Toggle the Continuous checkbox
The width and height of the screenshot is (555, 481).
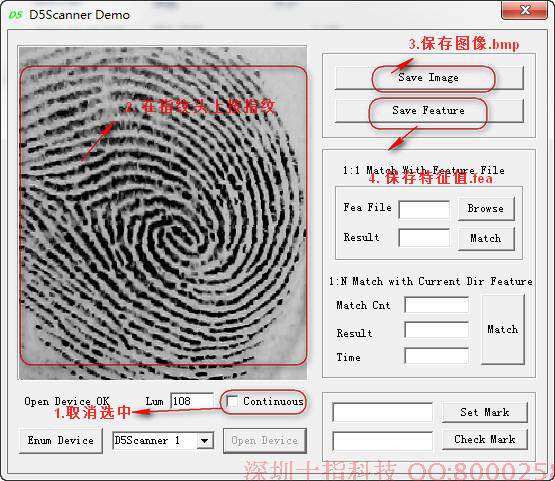tap(232, 401)
